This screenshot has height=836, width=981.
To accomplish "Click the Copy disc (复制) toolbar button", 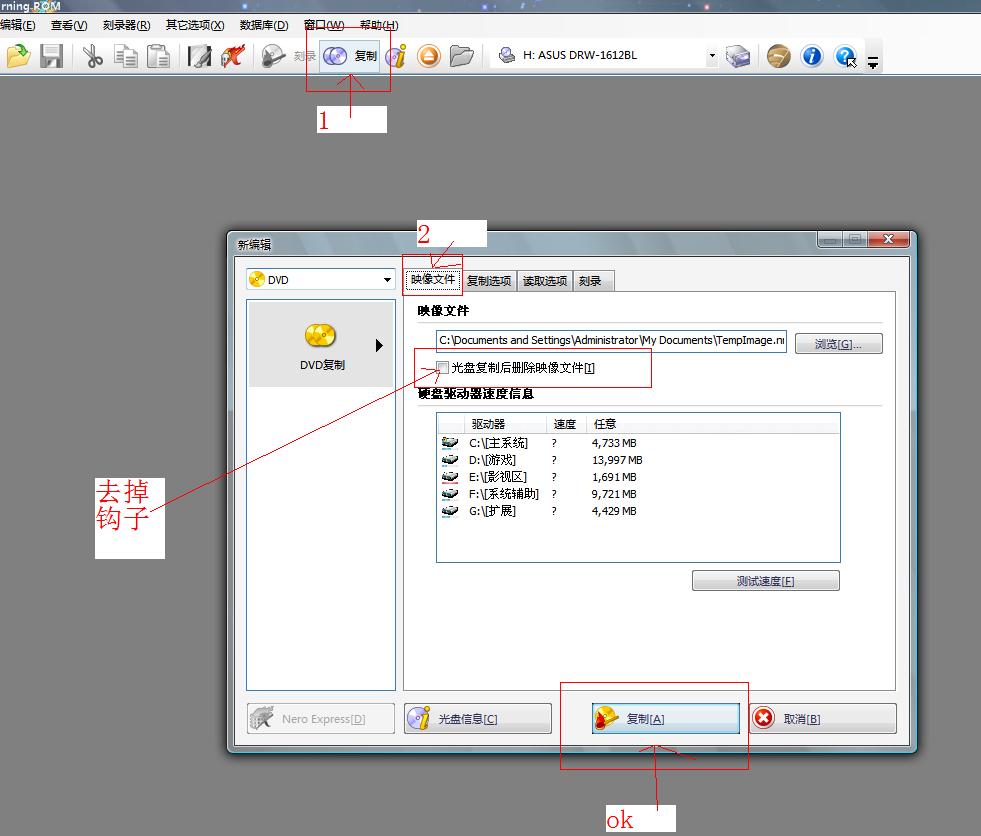I will [x=350, y=56].
